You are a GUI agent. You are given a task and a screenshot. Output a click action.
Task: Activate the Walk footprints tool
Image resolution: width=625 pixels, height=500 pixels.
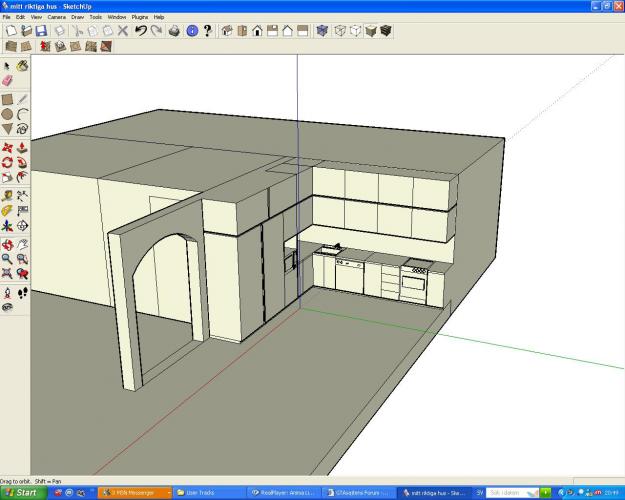point(22,292)
